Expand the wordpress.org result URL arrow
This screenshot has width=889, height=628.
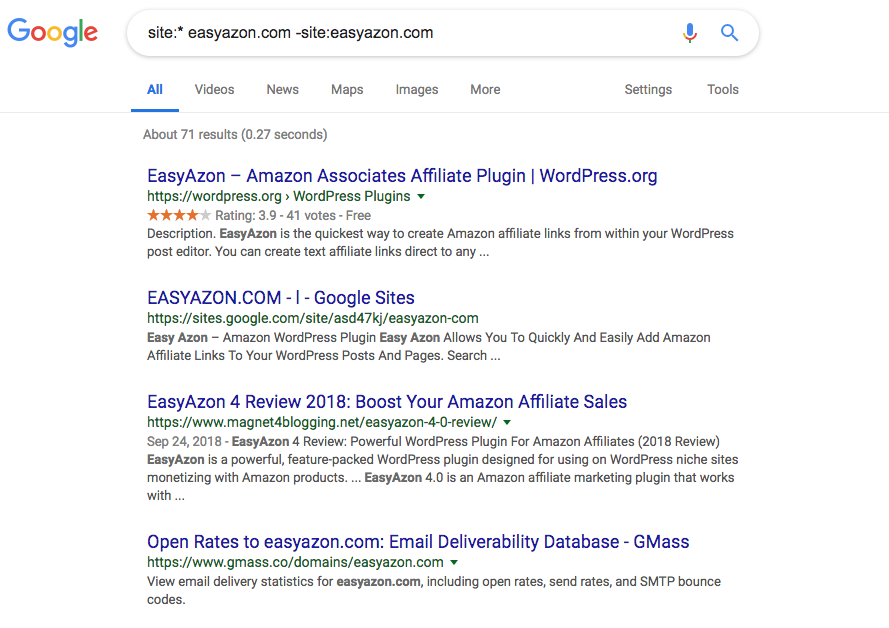click(421, 196)
